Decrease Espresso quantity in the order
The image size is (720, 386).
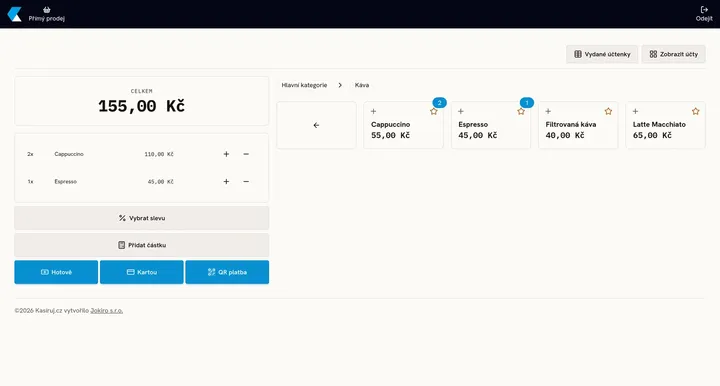pos(246,182)
